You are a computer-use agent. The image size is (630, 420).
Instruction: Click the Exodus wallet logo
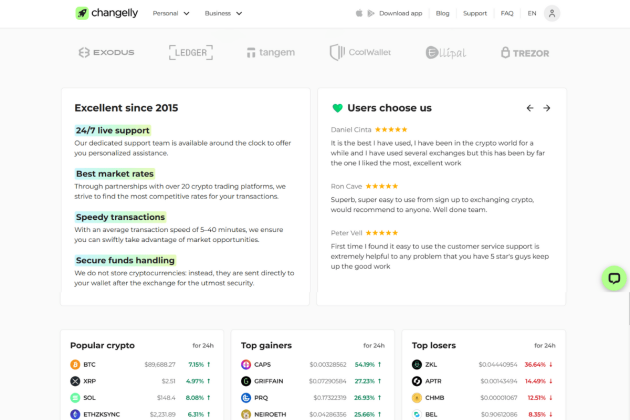(106, 52)
